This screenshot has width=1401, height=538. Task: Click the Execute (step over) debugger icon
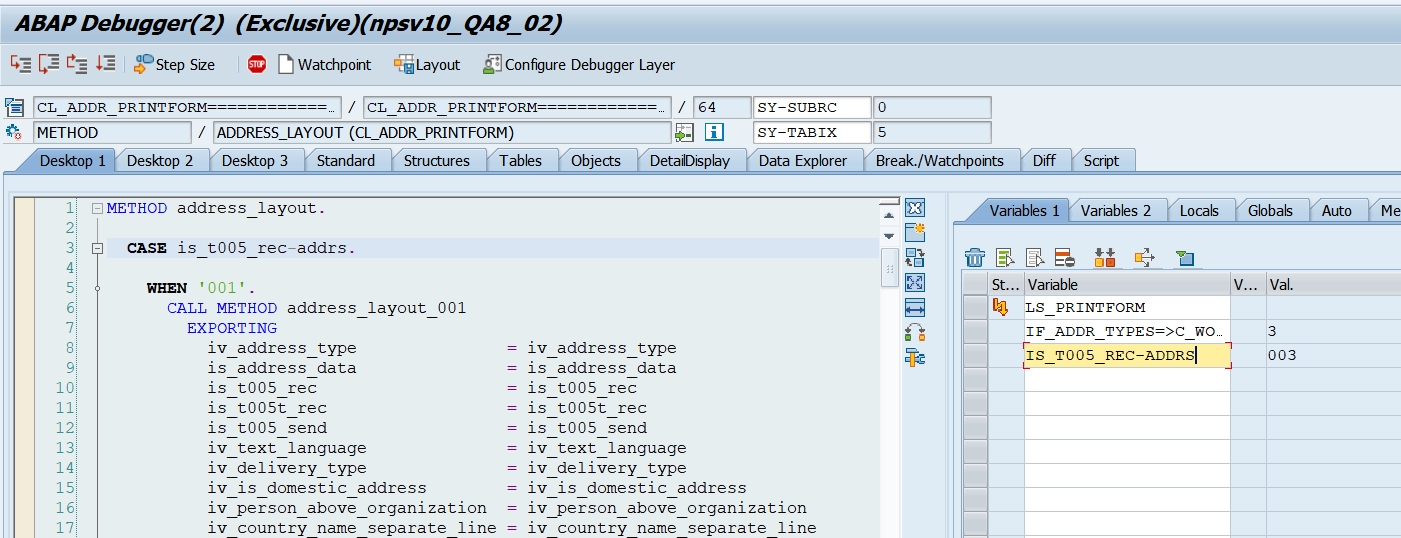click(x=48, y=64)
